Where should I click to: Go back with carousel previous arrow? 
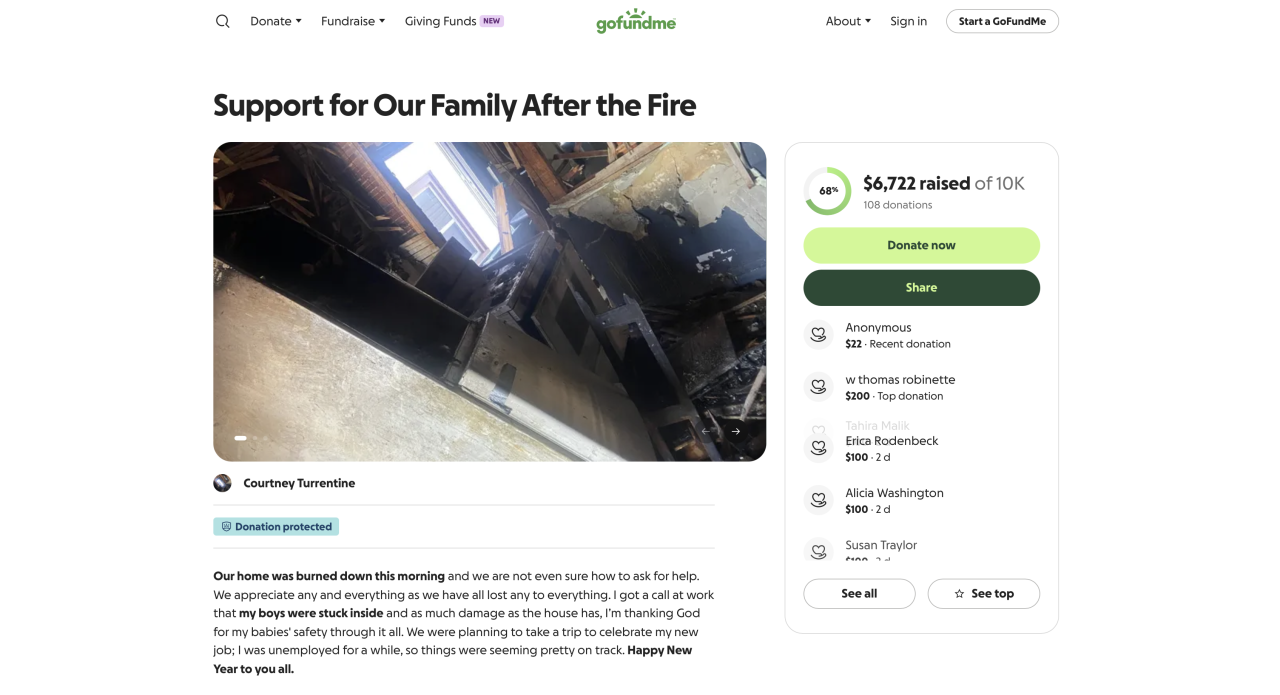coord(707,431)
